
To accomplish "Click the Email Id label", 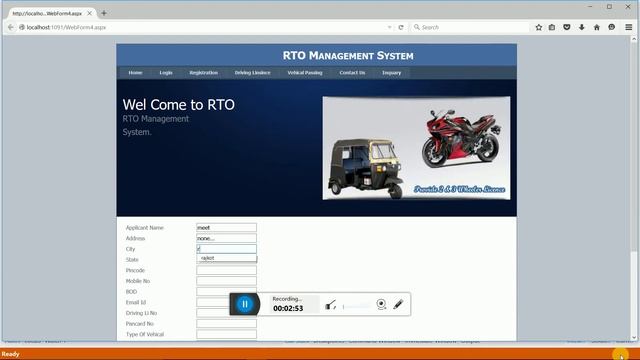I will tap(136, 302).
